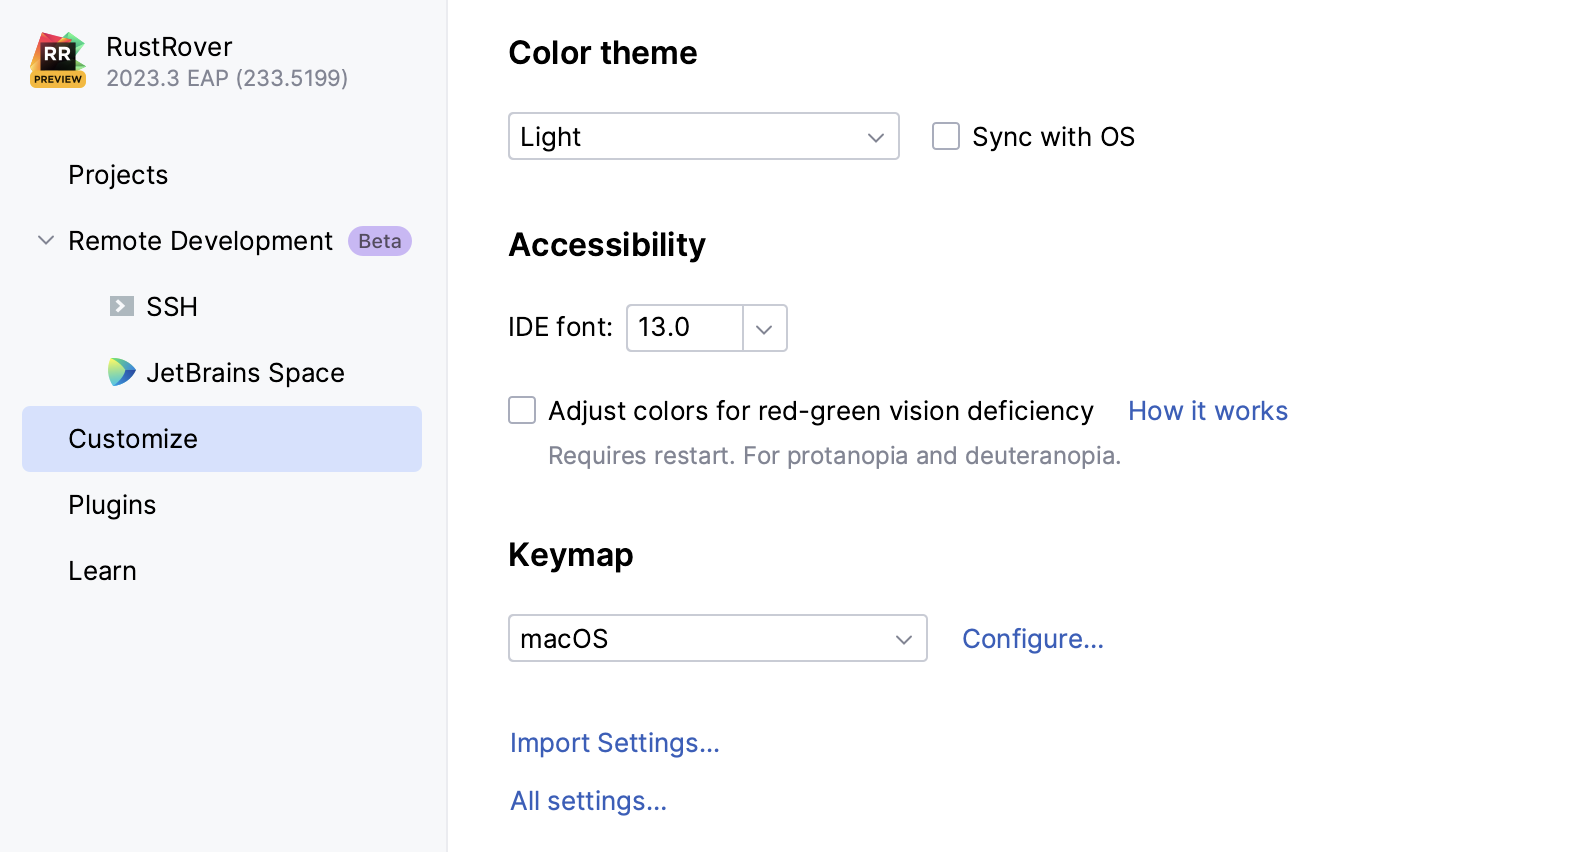1596x852 pixels.
Task: Click the Import Settings... link
Action: click(614, 743)
